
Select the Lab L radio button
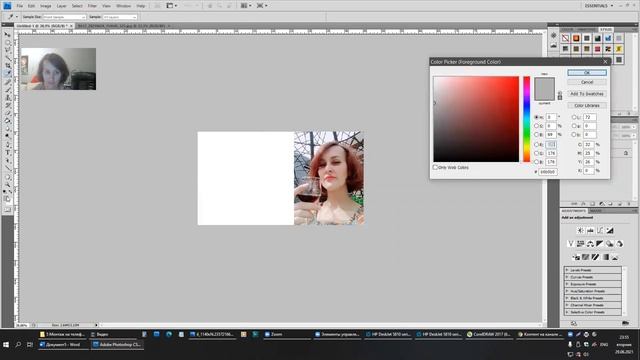click(574, 117)
